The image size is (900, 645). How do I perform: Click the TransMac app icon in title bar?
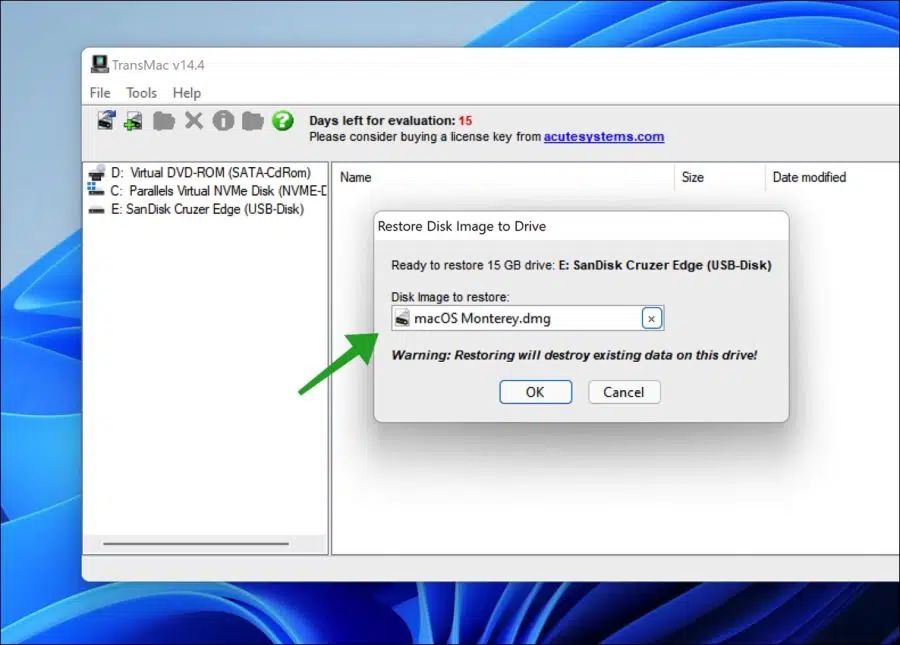(x=99, y=64)
